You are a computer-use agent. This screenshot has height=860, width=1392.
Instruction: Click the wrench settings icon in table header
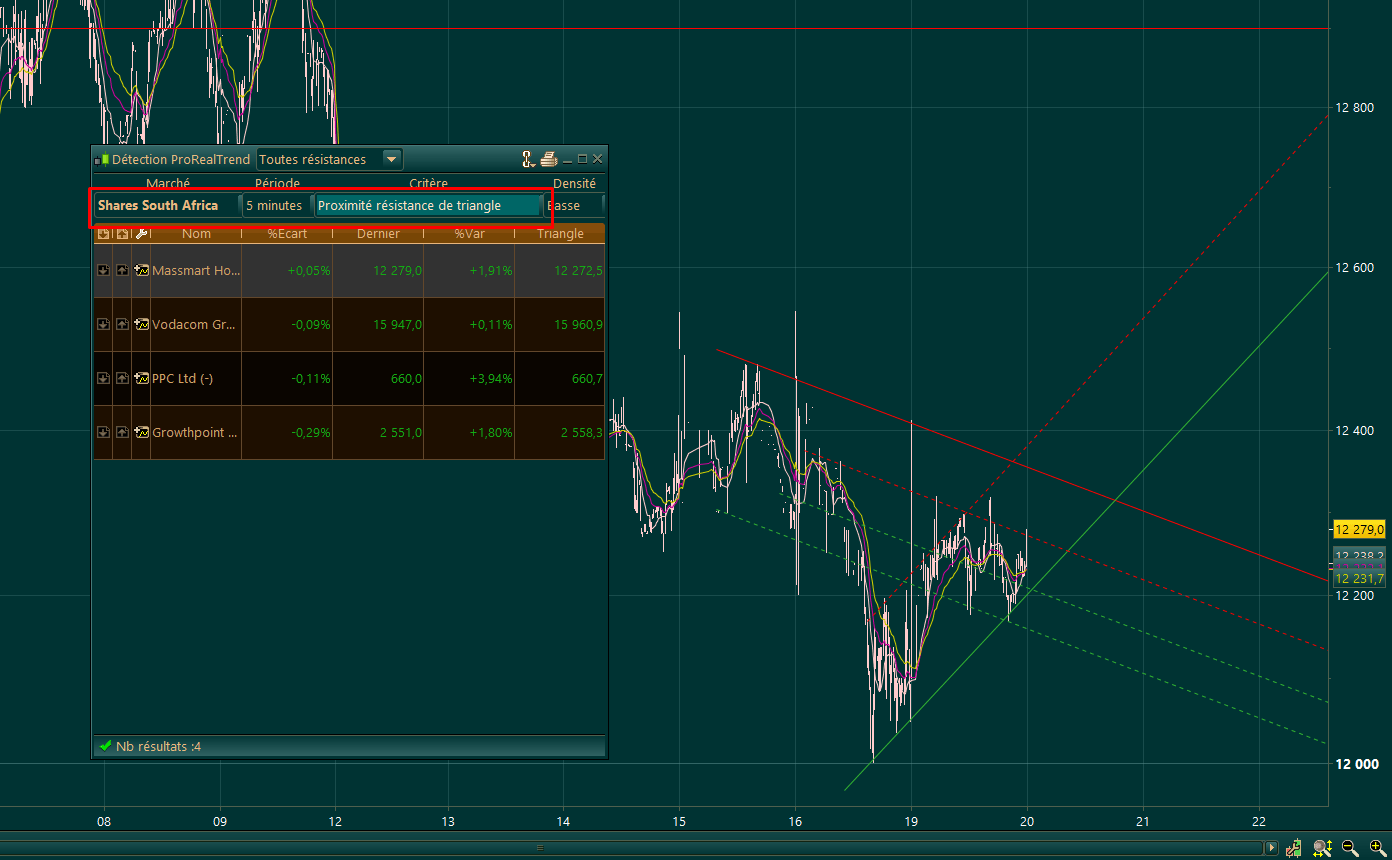[x=141, y=234]
